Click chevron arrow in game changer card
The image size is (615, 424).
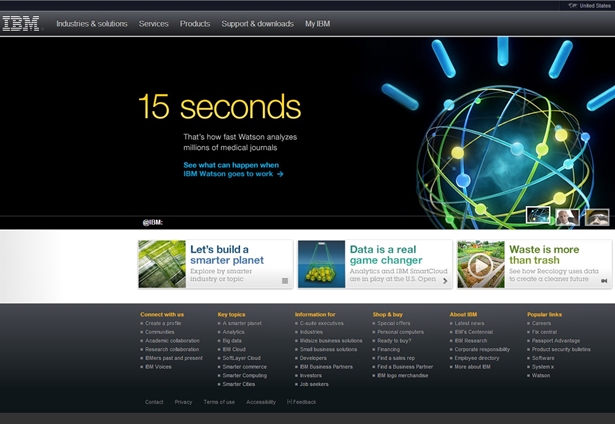[x=445, y=281]
